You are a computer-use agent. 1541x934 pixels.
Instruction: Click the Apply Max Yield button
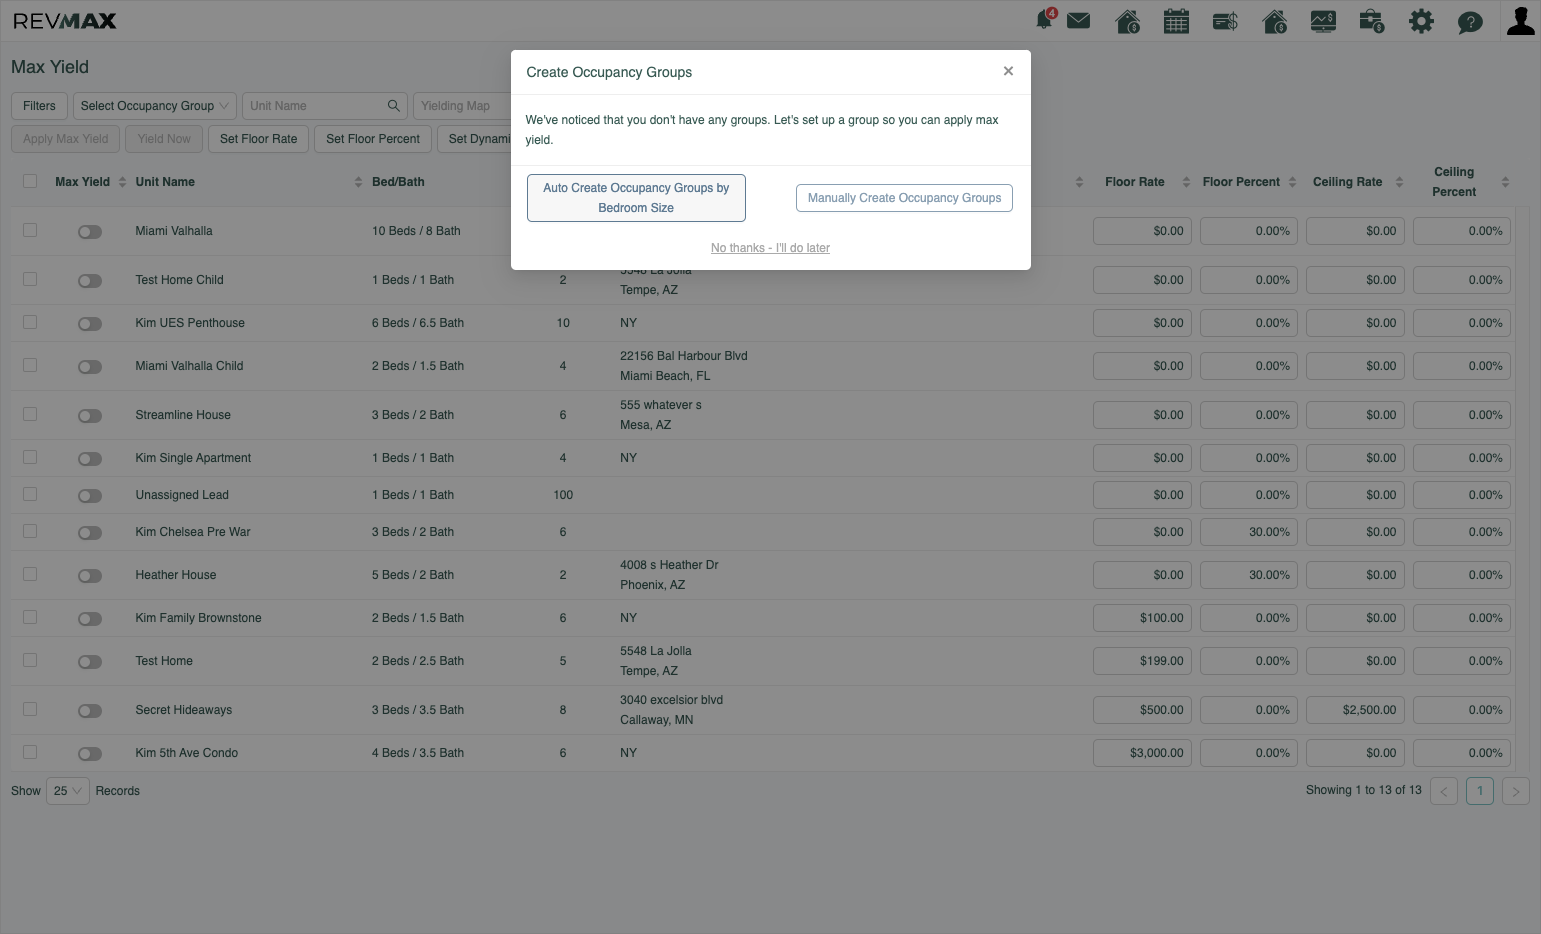point(66,139)
